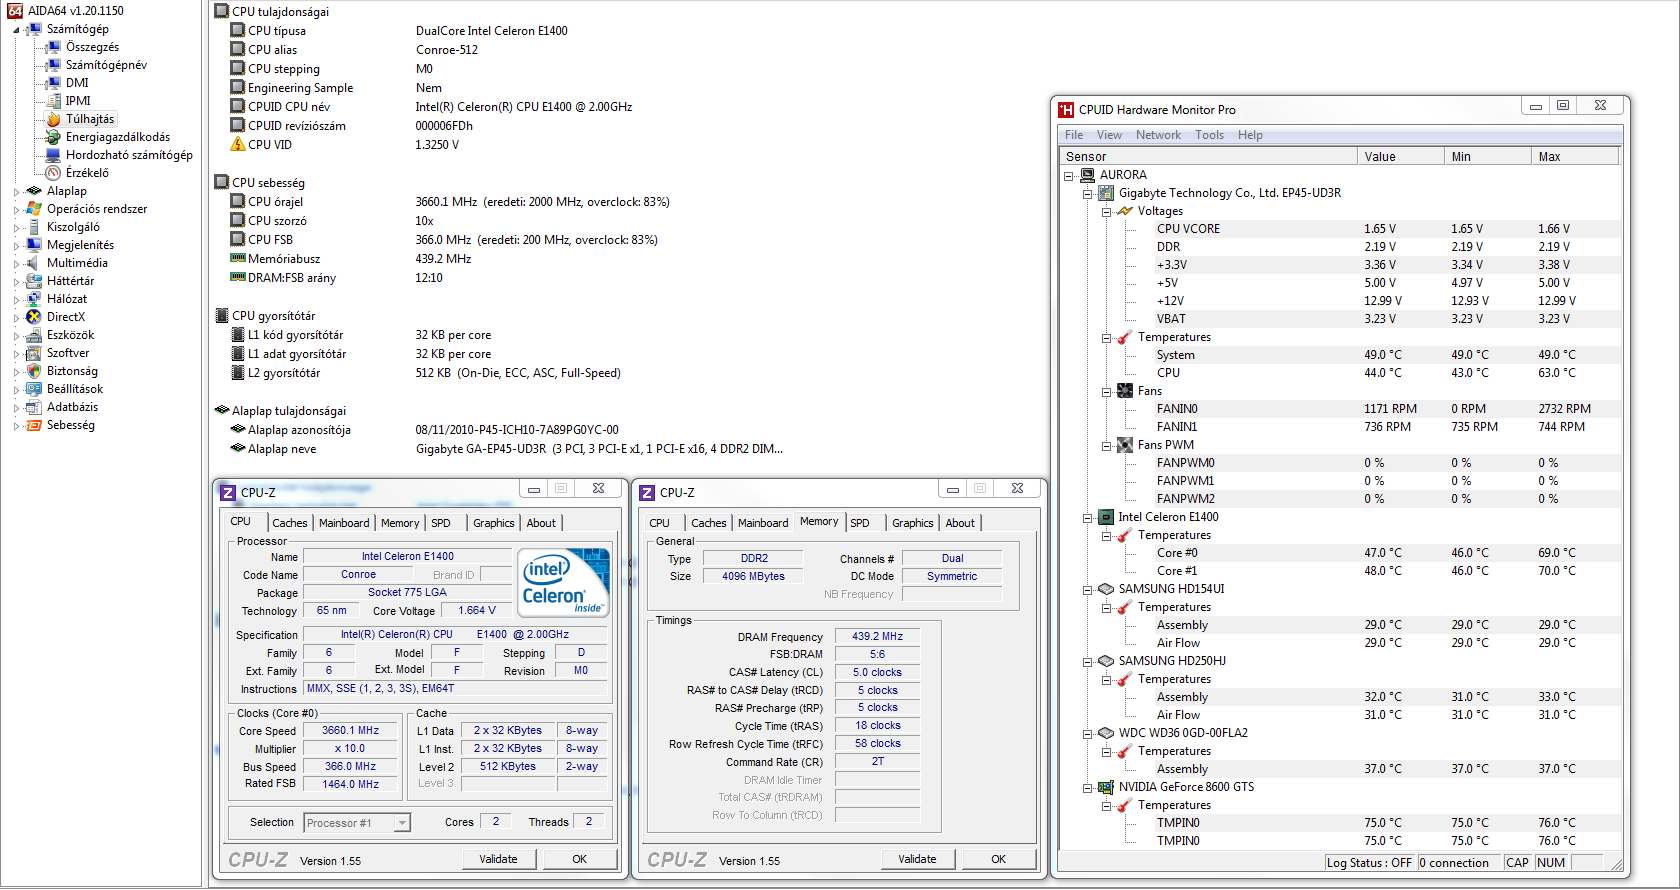Click Validate button in right CPU-Z window

pos(918,859)
